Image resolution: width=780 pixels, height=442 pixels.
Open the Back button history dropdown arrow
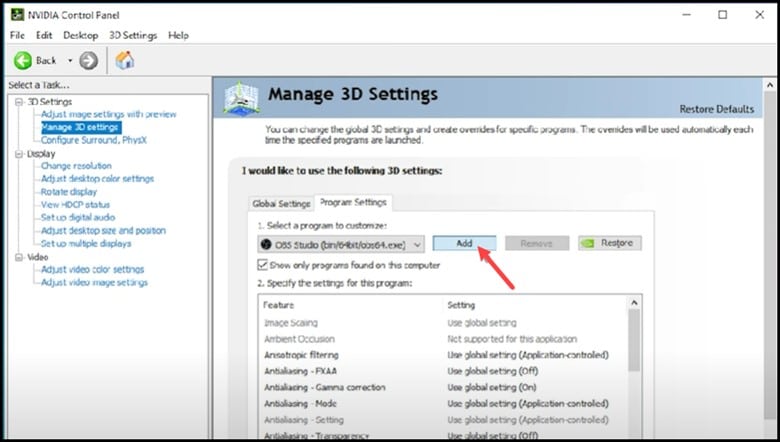click(70, 61)
